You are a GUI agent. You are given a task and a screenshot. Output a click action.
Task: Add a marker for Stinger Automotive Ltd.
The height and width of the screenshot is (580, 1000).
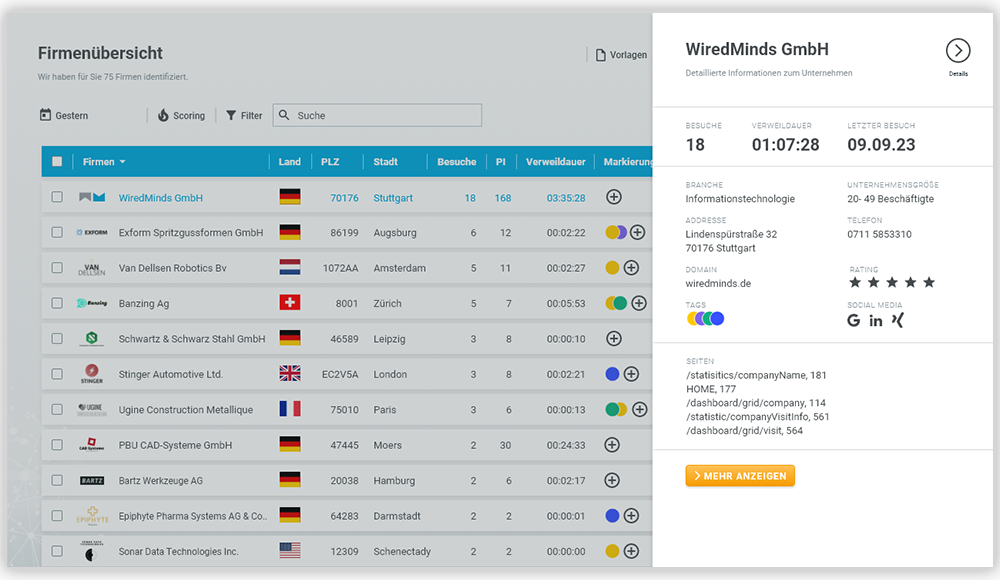click(631, 374)
